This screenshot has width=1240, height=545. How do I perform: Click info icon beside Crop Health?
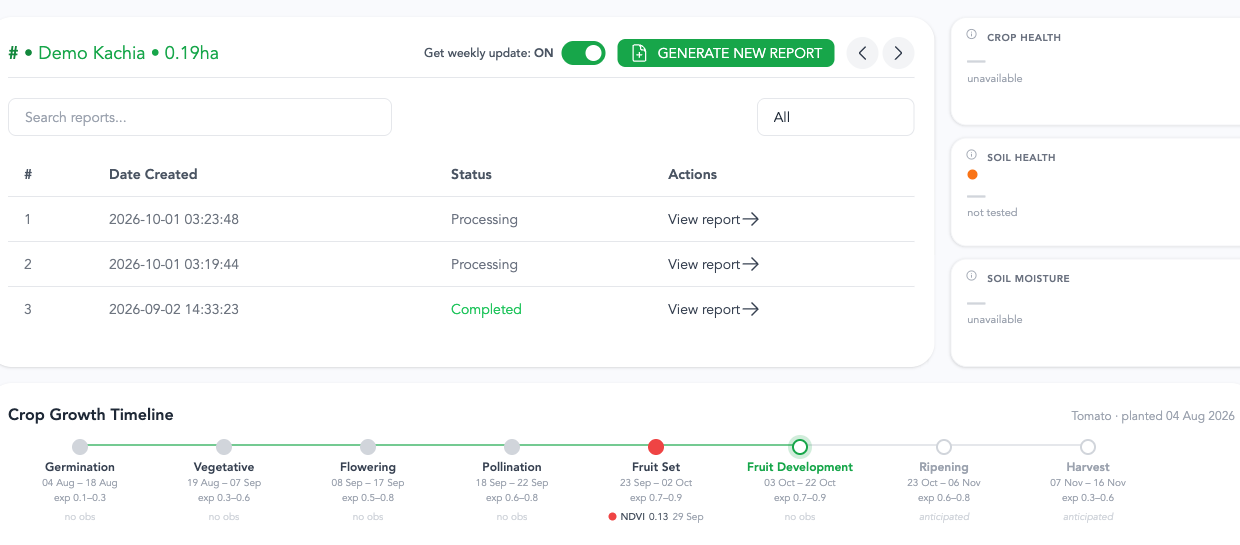coord(972,35)
